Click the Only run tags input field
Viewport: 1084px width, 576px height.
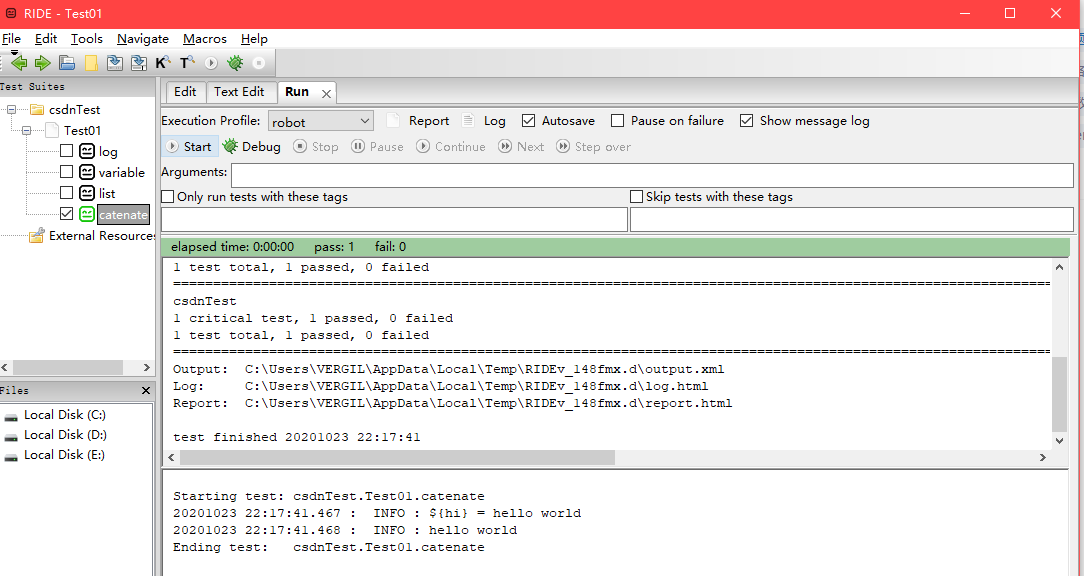(x=394, y=219)
